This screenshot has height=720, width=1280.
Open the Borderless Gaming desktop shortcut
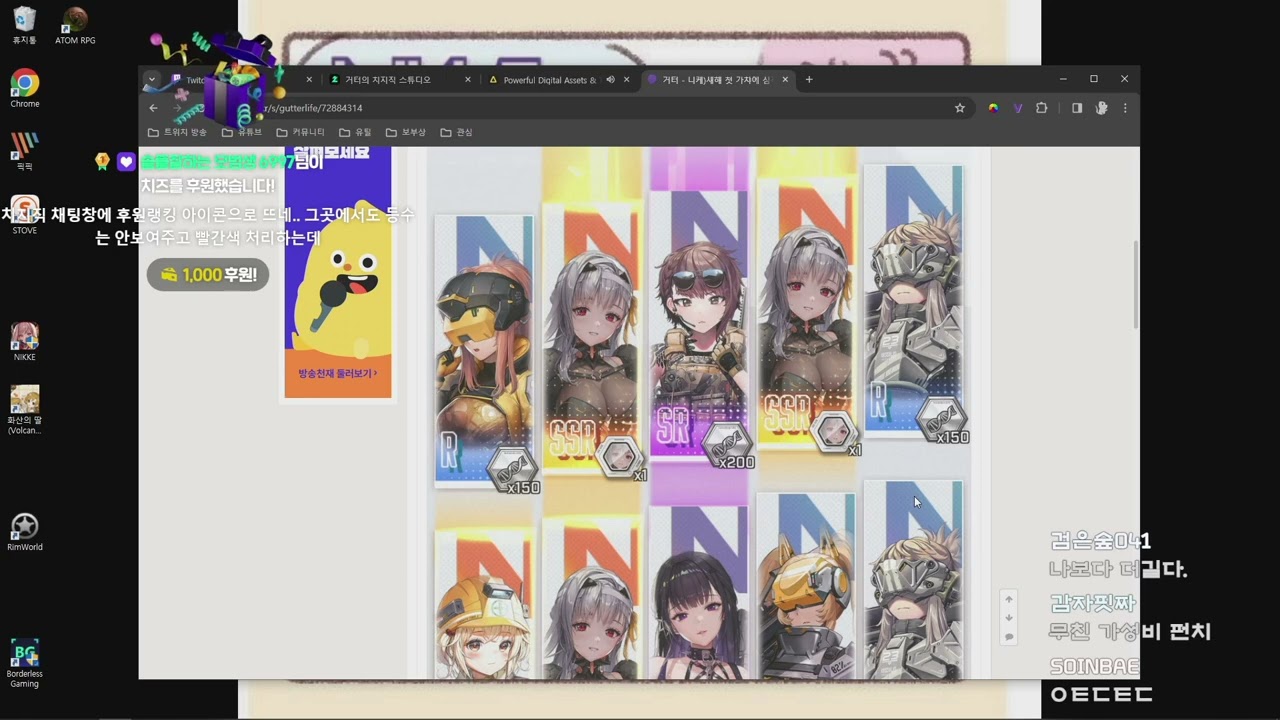[24, 664]
